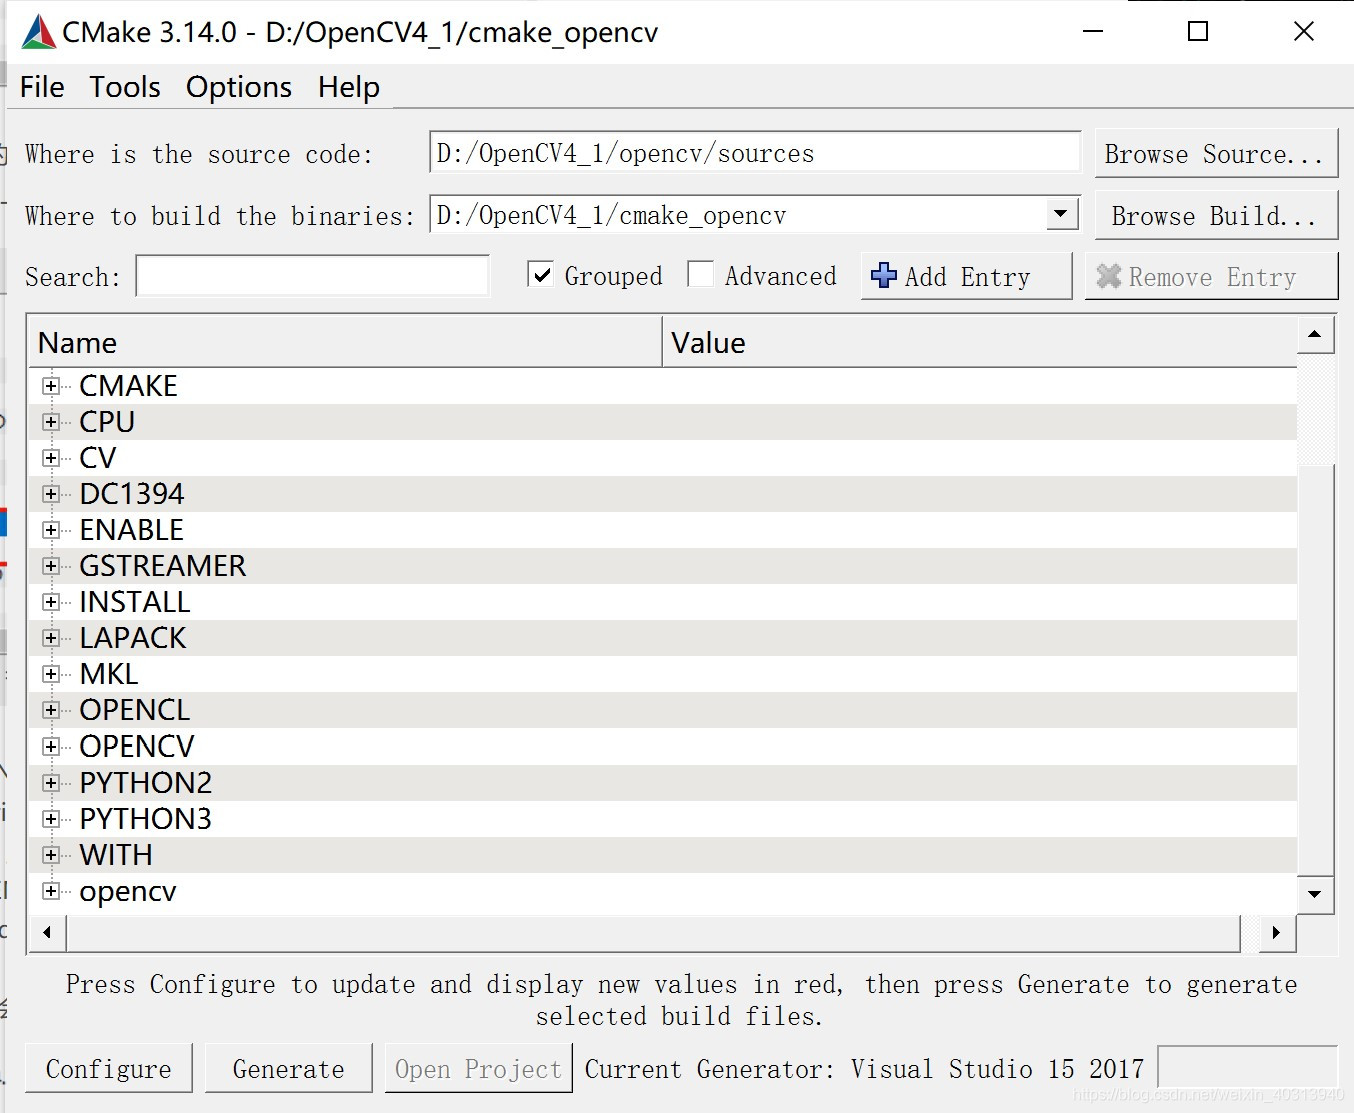Expand the OPENCV group
The height and width of the screenshot is (1113, 1354).
tap(51, 747)
